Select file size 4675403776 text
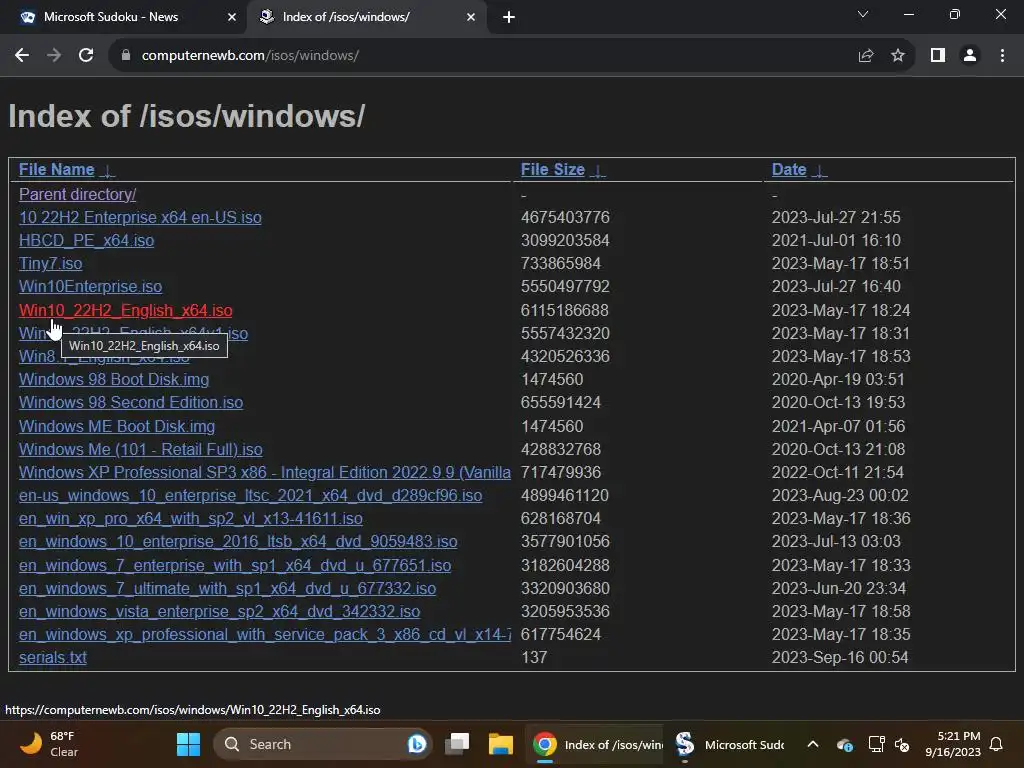1024x768 pixels. [565, 217]
